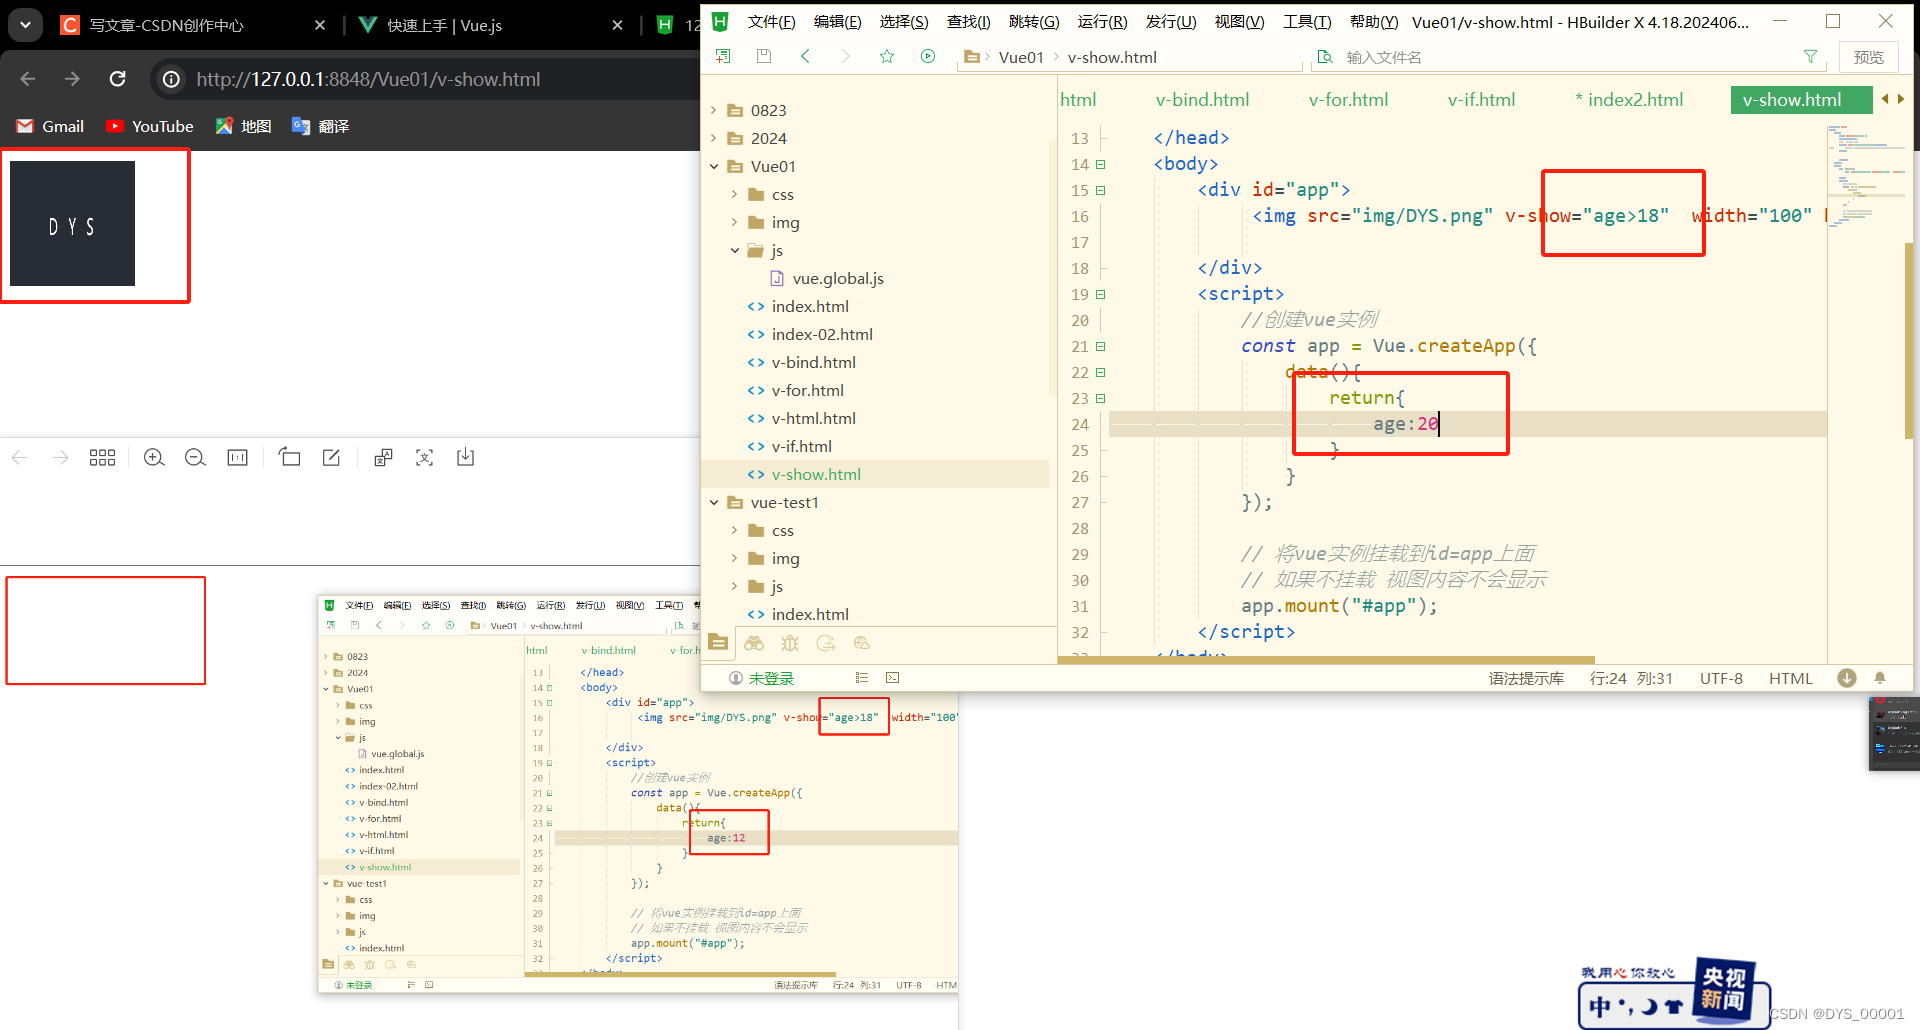The height and width of the screenshot is (1030, 1920).
Task: Go forward in the browser
Action: [72, 79]
